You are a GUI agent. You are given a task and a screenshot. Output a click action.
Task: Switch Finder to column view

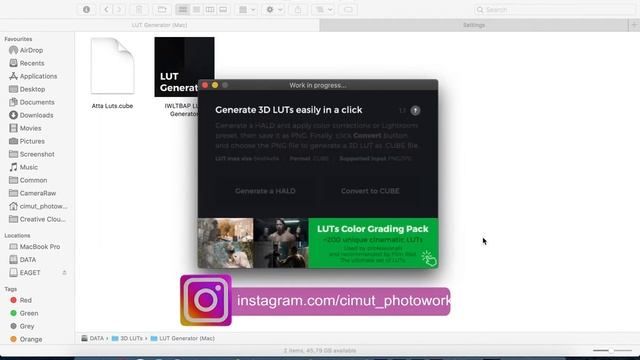click(x=210, y=9)
